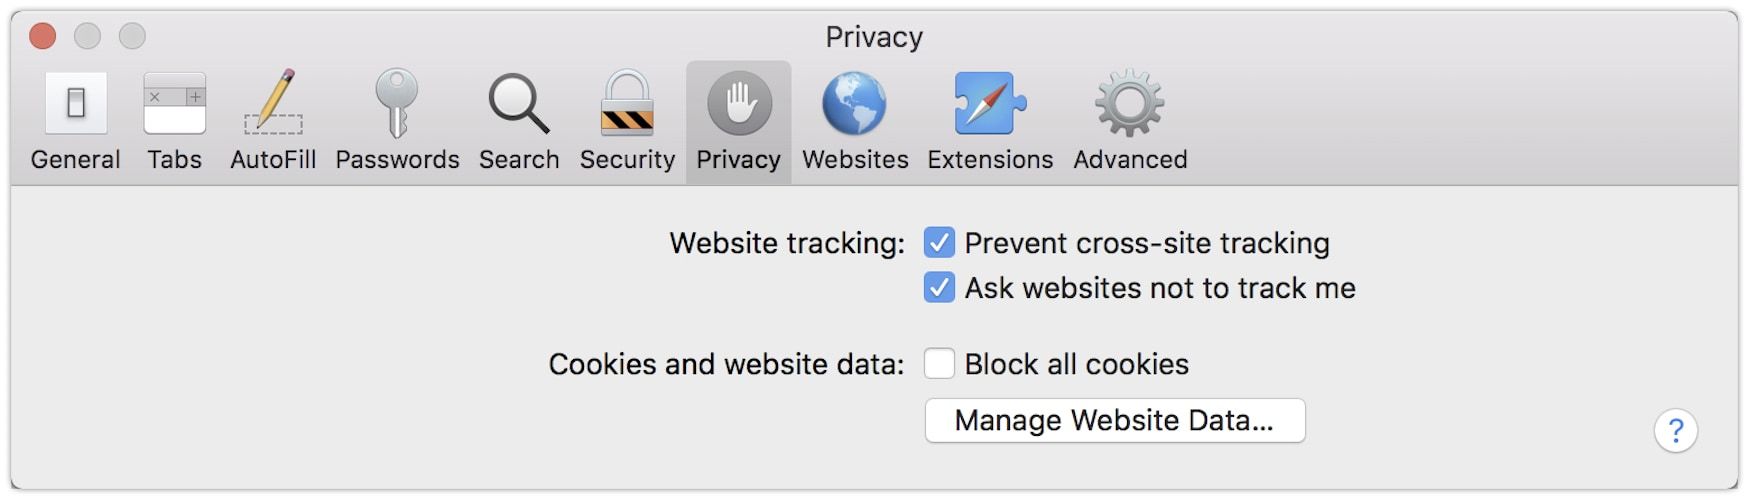Click the Manage Website Data button
This screenshot has height=500, width=1749.
pyautogui.click(x=1114, y=421)
